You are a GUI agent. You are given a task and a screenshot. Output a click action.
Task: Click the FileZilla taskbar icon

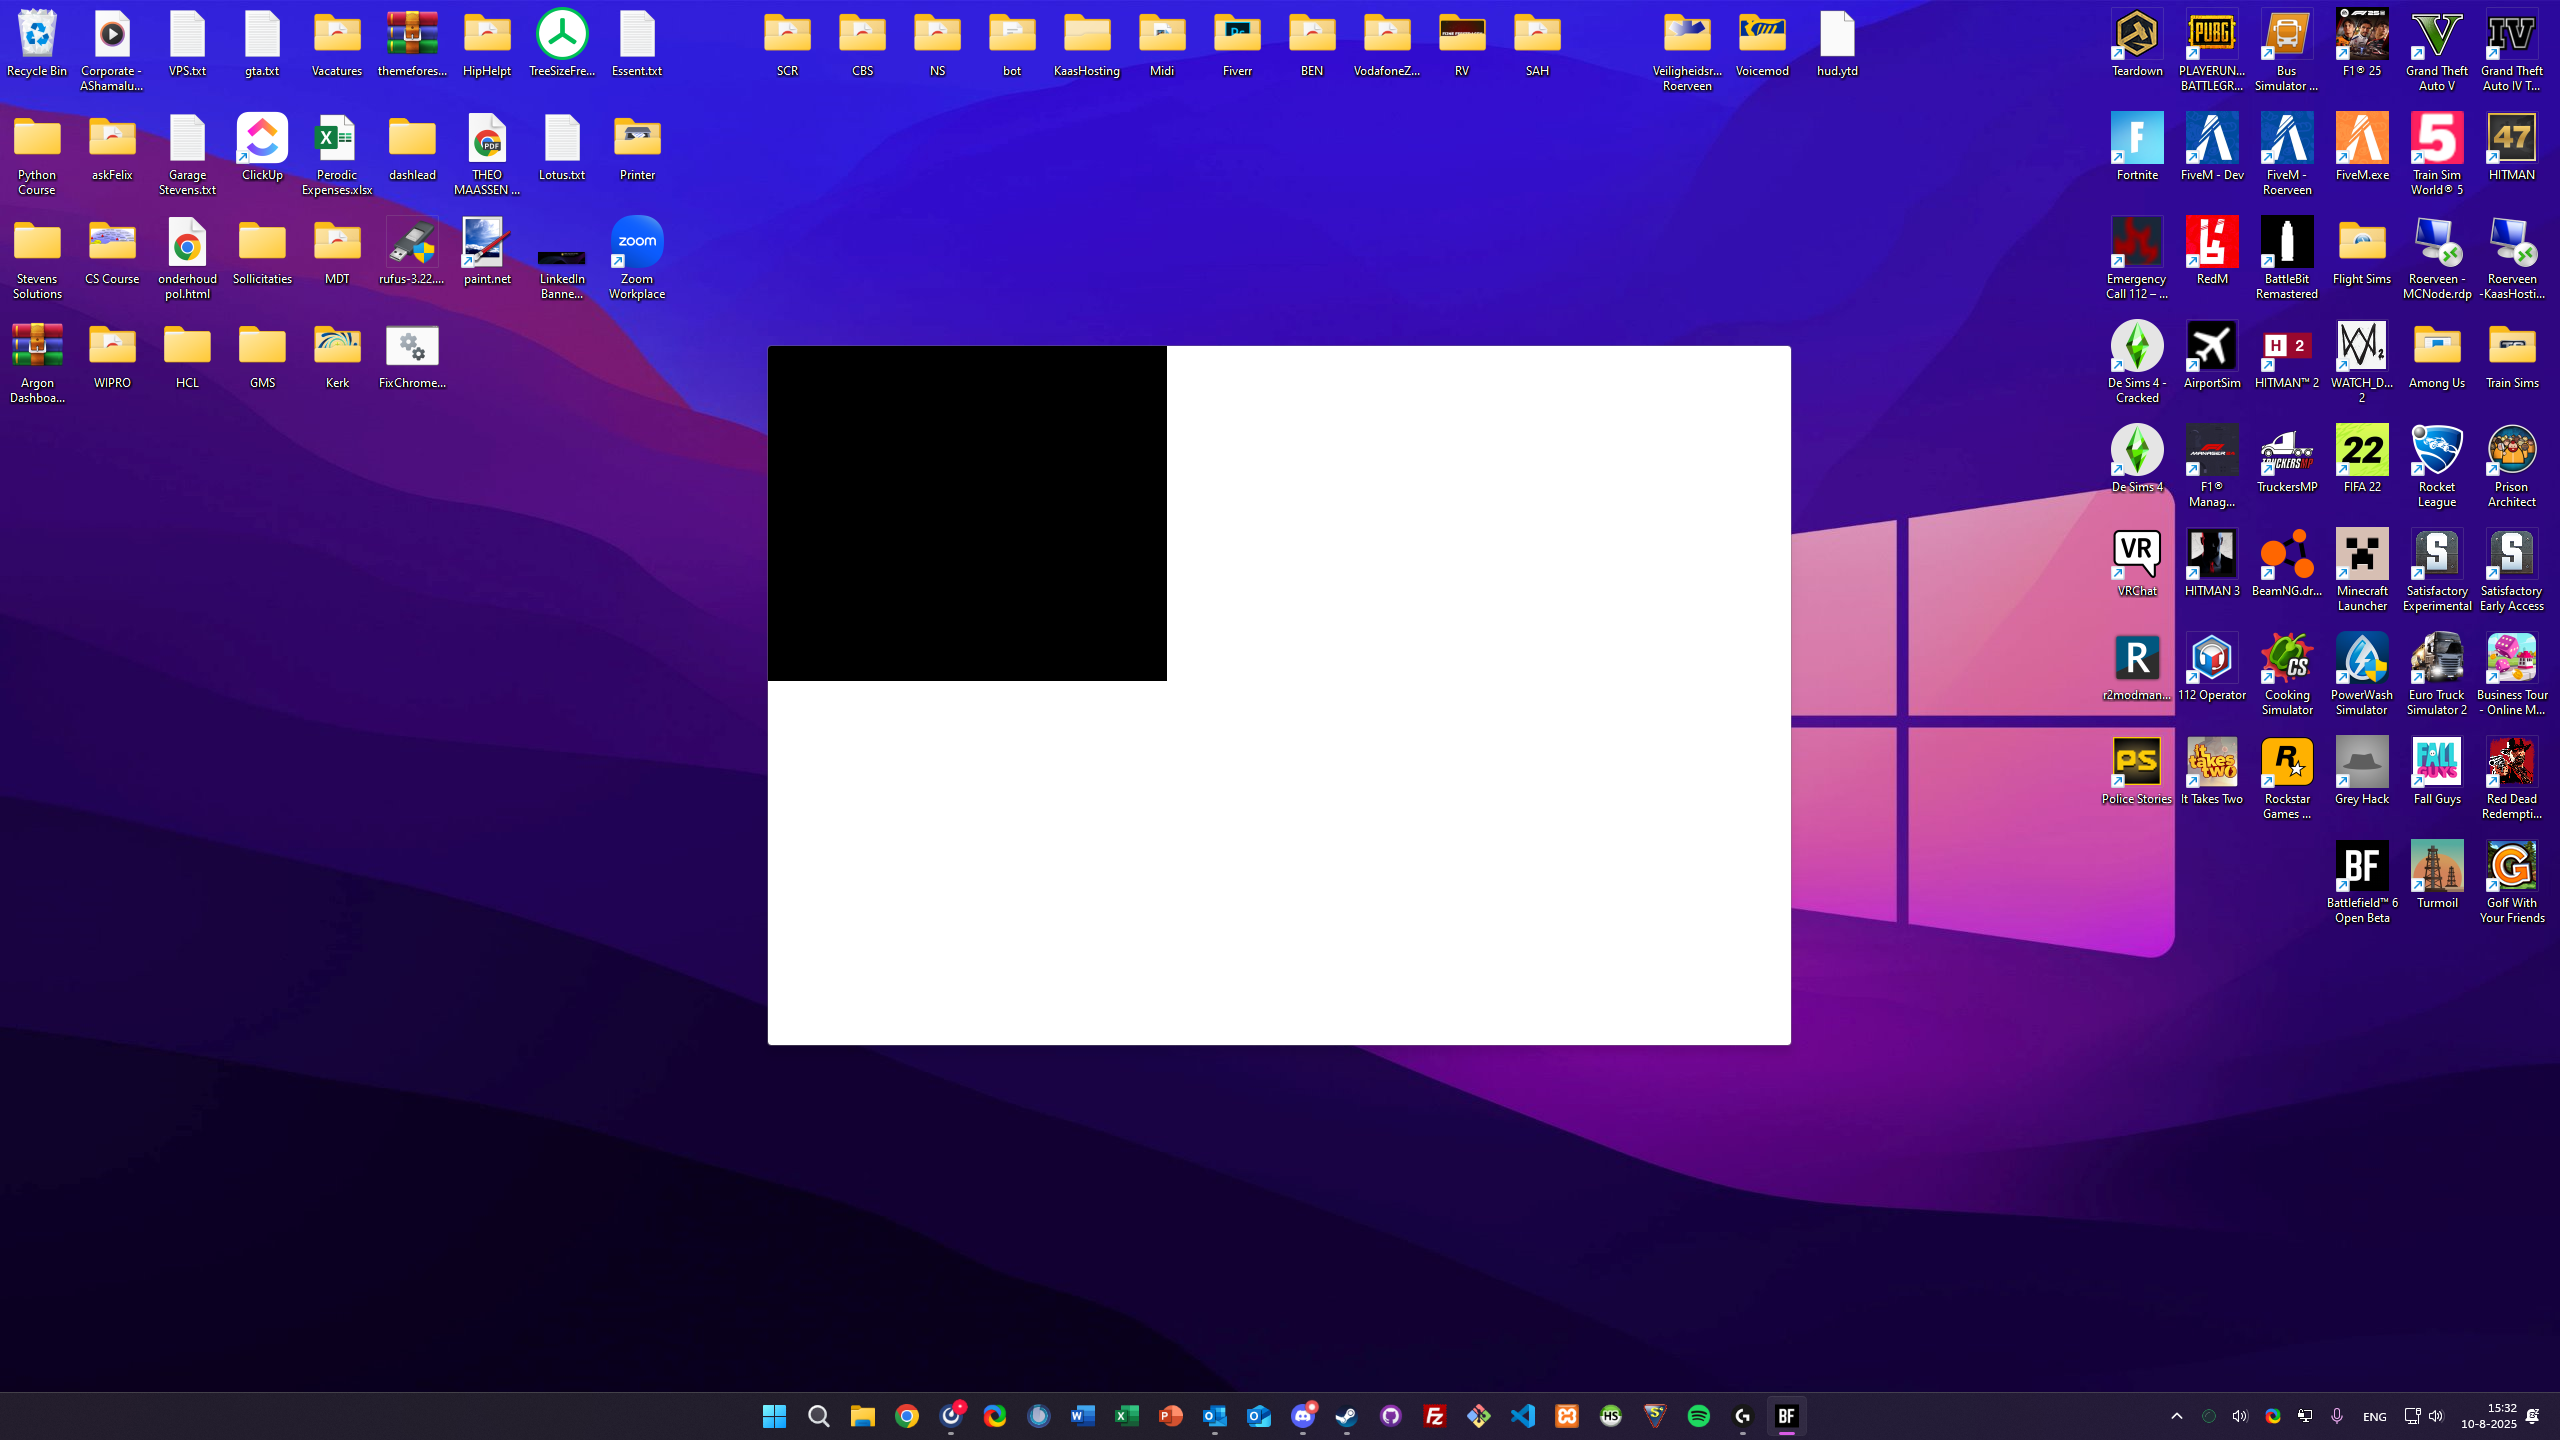tap(1434, 1416)
